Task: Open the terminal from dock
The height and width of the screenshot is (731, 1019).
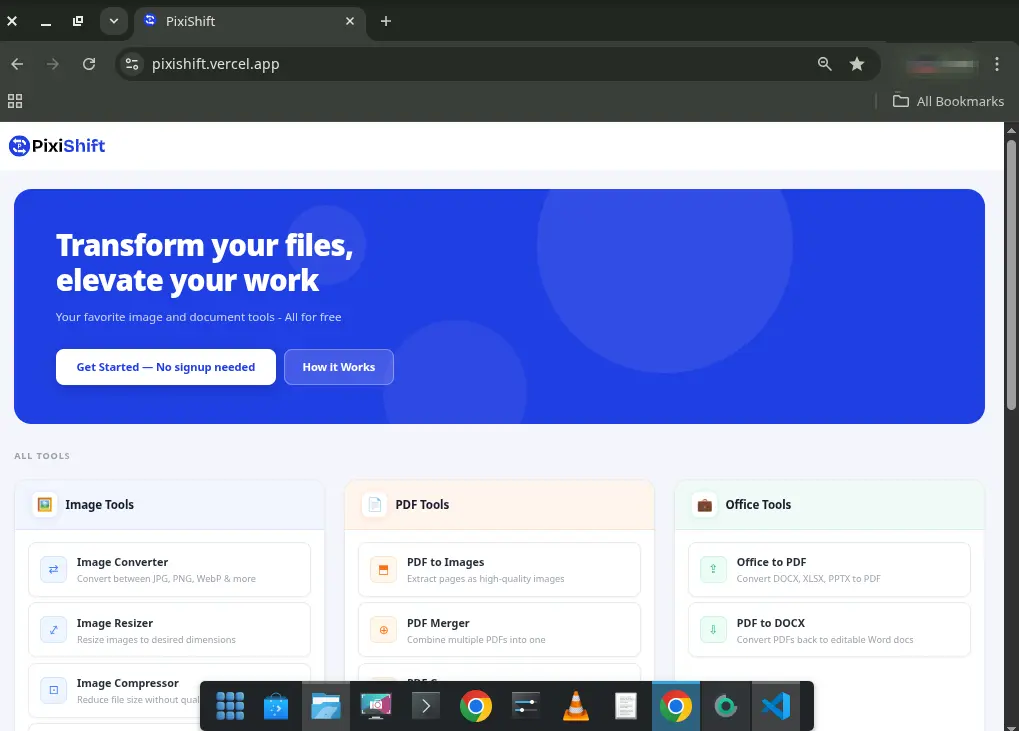Action: 426,706
